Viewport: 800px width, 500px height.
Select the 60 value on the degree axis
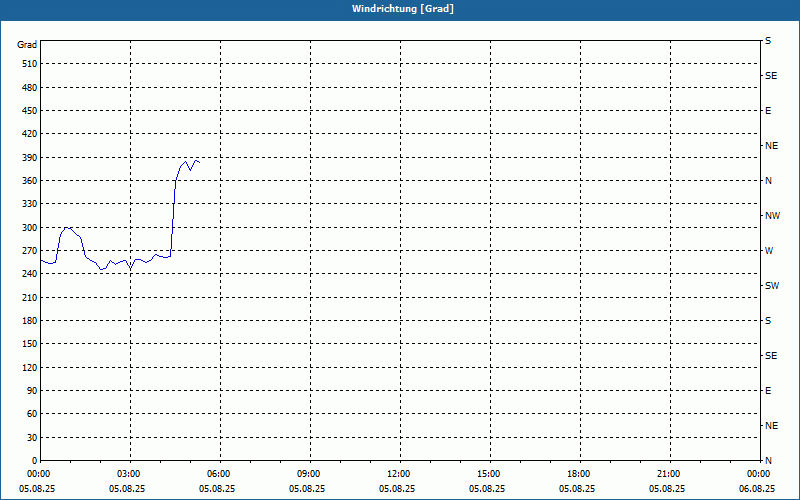32,414
